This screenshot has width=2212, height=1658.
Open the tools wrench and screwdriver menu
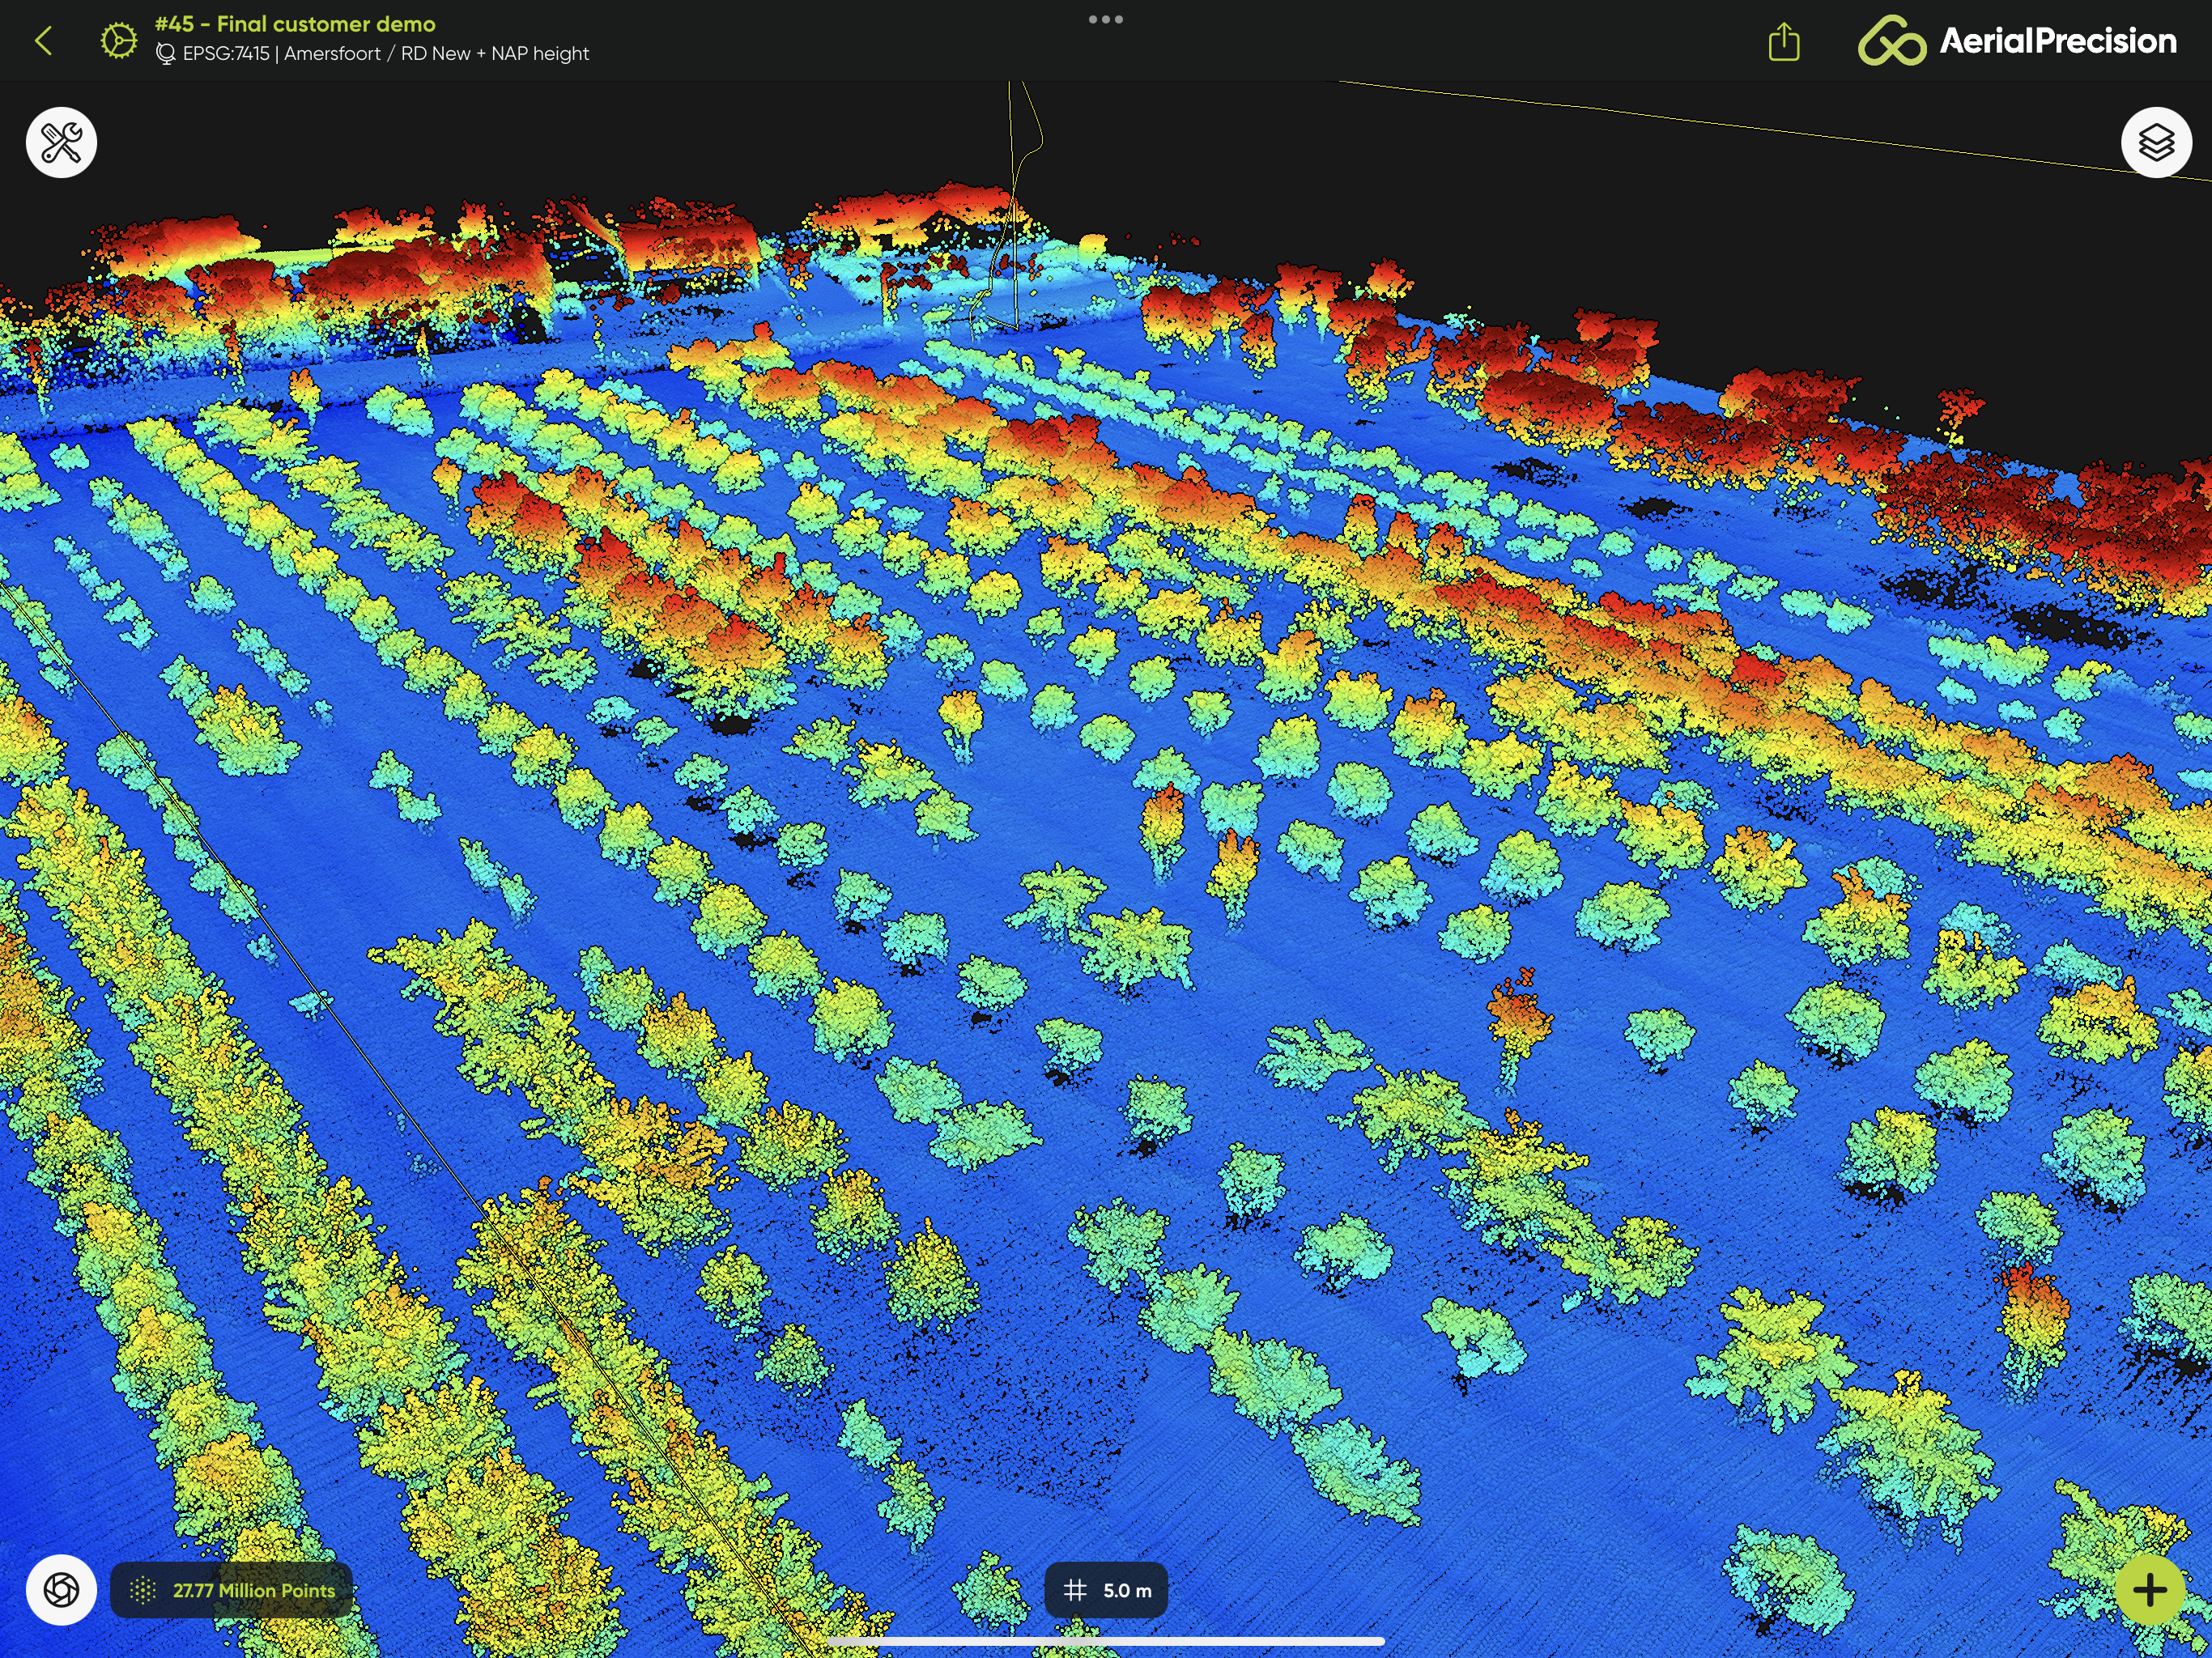(x=61, y=143)
